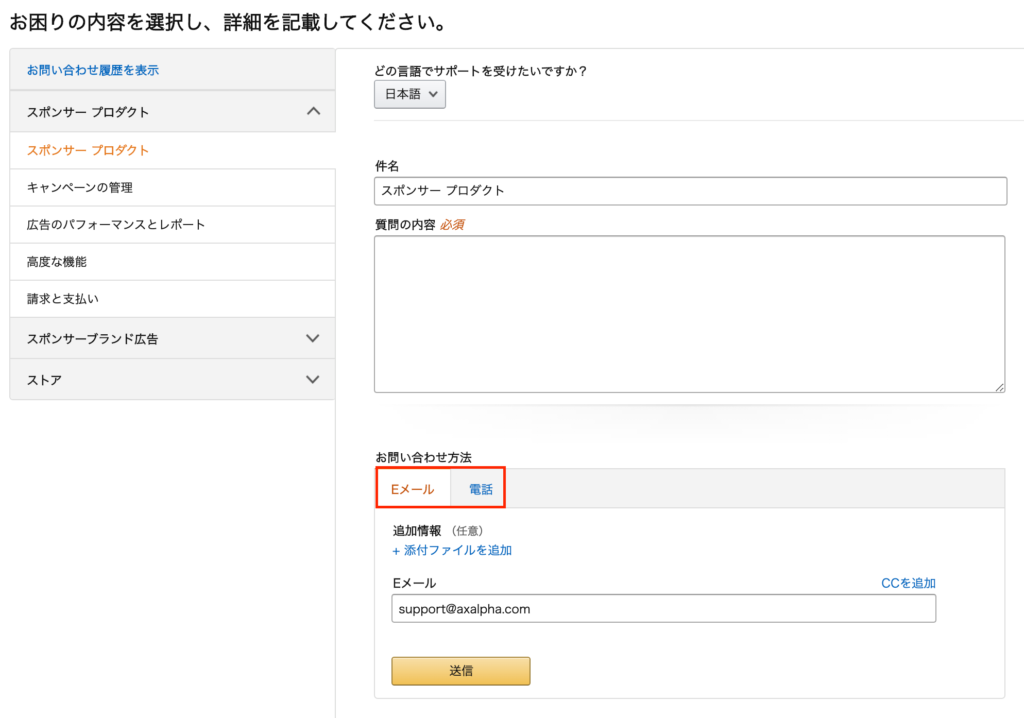Click the 質問の内容 text area
The width and height of the screenshot is (1024, 718).
click(690, 314)
